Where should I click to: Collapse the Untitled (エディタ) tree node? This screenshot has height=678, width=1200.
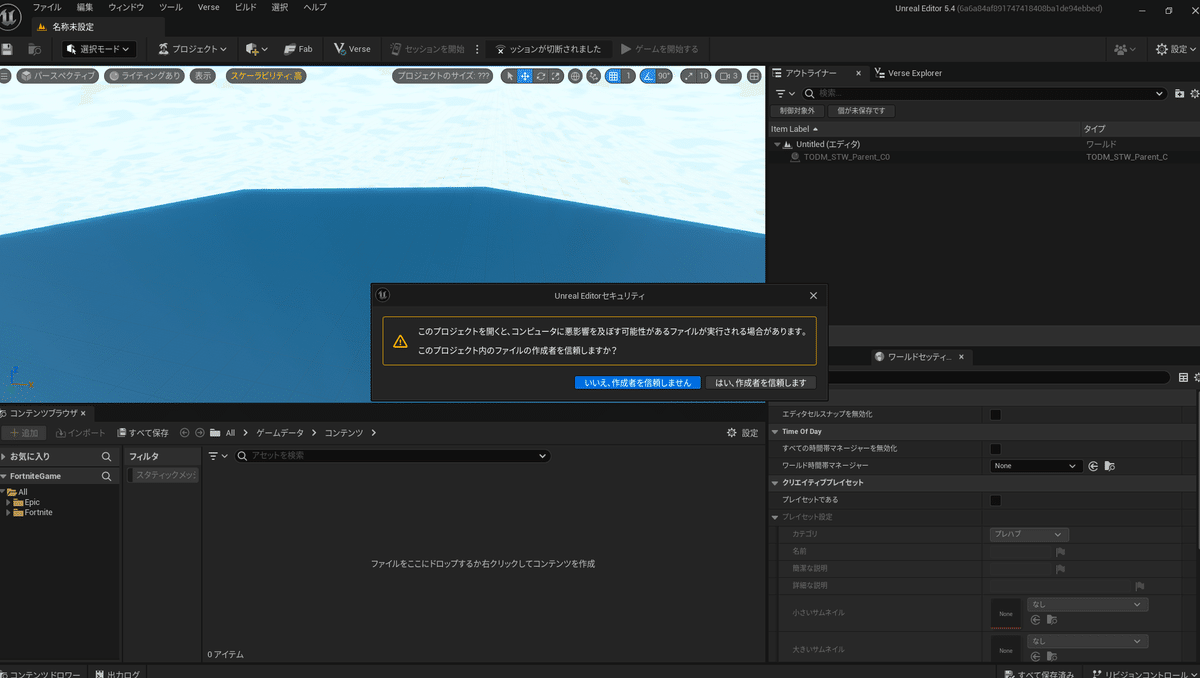point(777,144)
